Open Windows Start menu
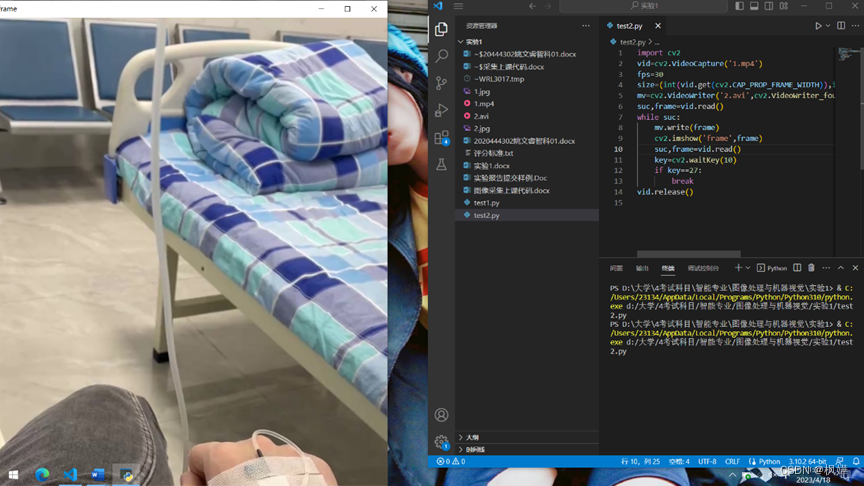This screenshot has width=864, height=486. (14, 474)
